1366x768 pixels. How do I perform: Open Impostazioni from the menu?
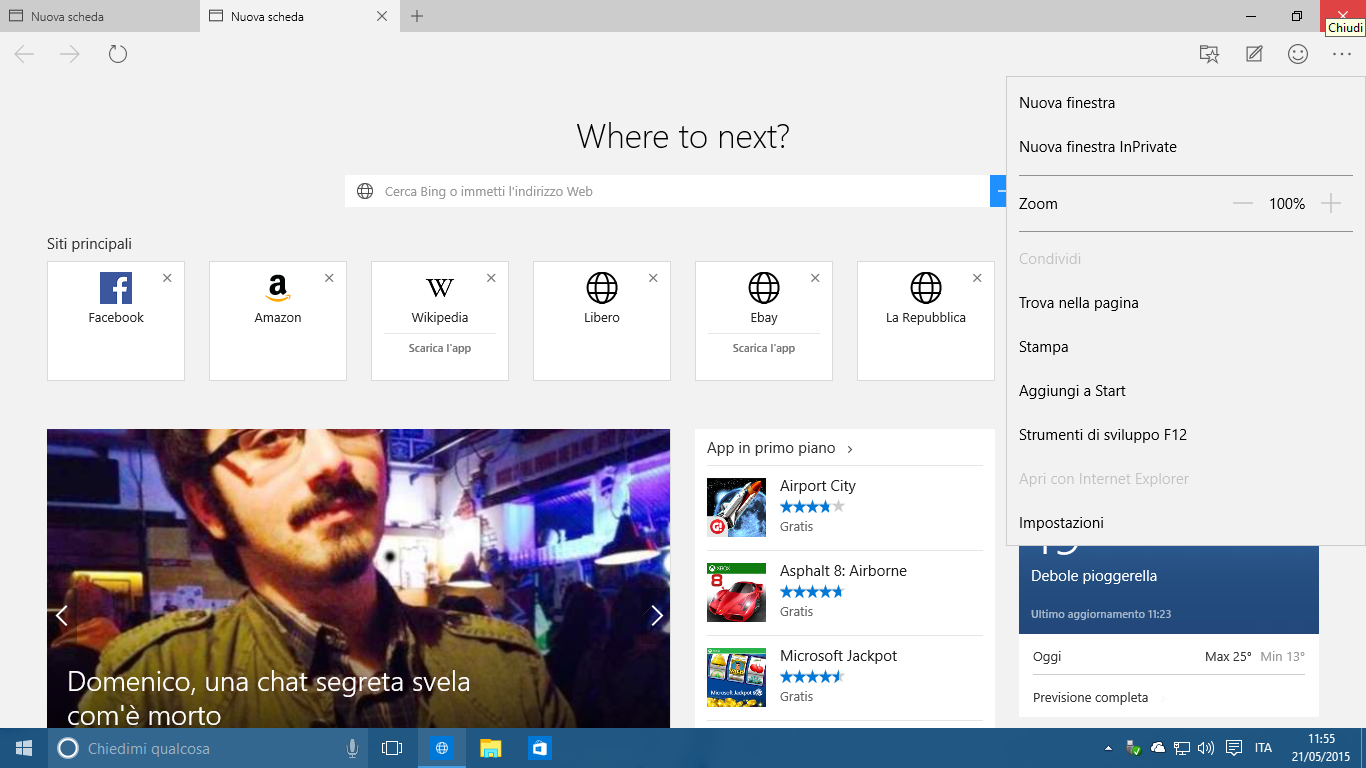tap(1186, 523)
